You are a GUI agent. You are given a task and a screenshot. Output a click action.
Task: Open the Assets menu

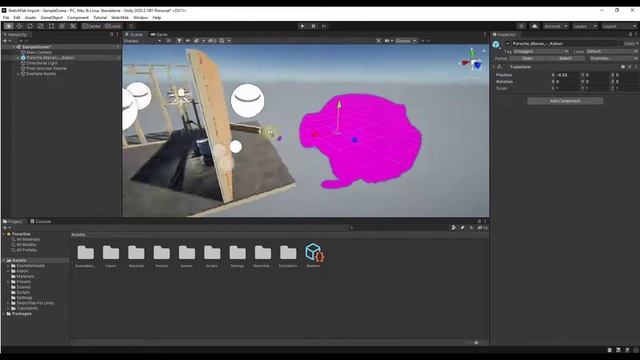(31, 18)
